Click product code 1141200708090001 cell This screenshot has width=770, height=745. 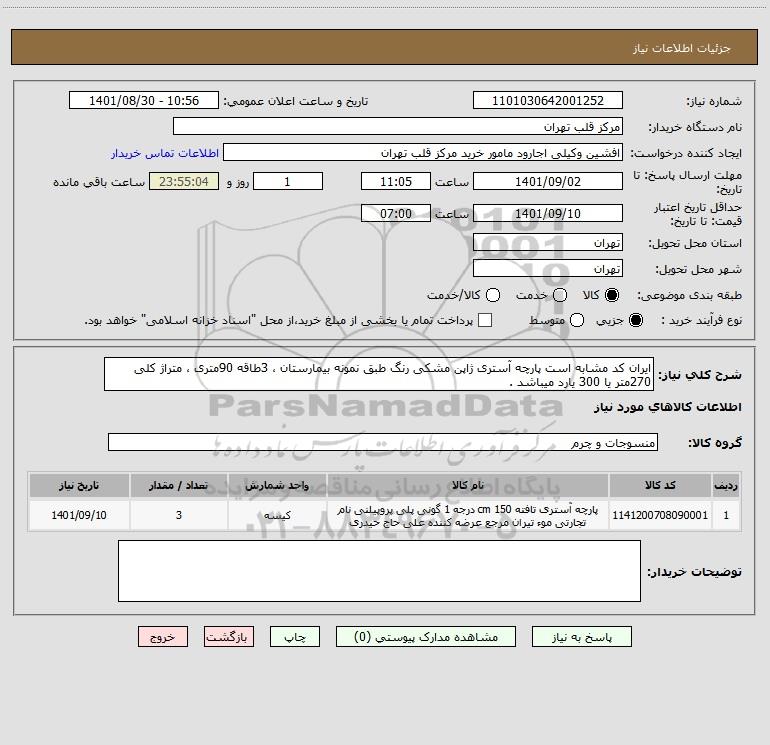(660, 515)
